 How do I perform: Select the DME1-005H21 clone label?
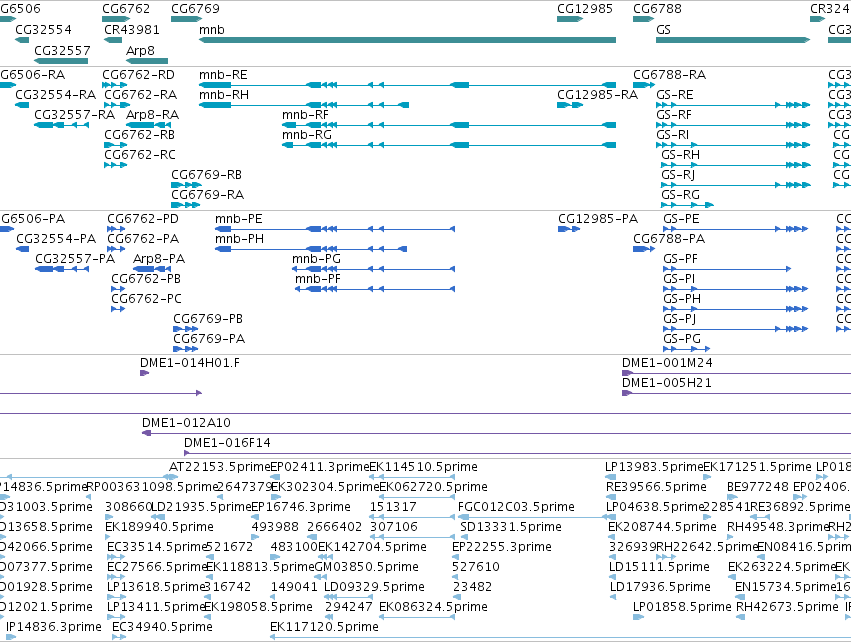[x=666, y=383]
